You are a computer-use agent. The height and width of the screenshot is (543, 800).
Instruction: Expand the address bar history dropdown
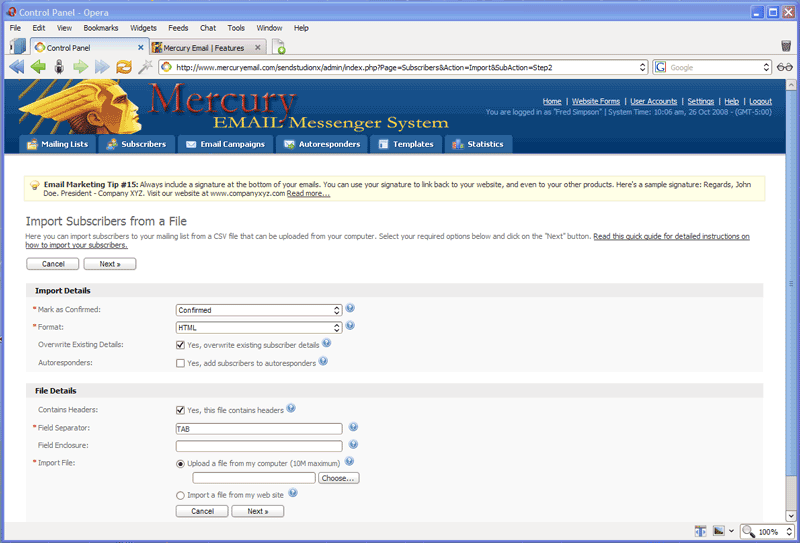pyautogui.click(x=642, y=67)
